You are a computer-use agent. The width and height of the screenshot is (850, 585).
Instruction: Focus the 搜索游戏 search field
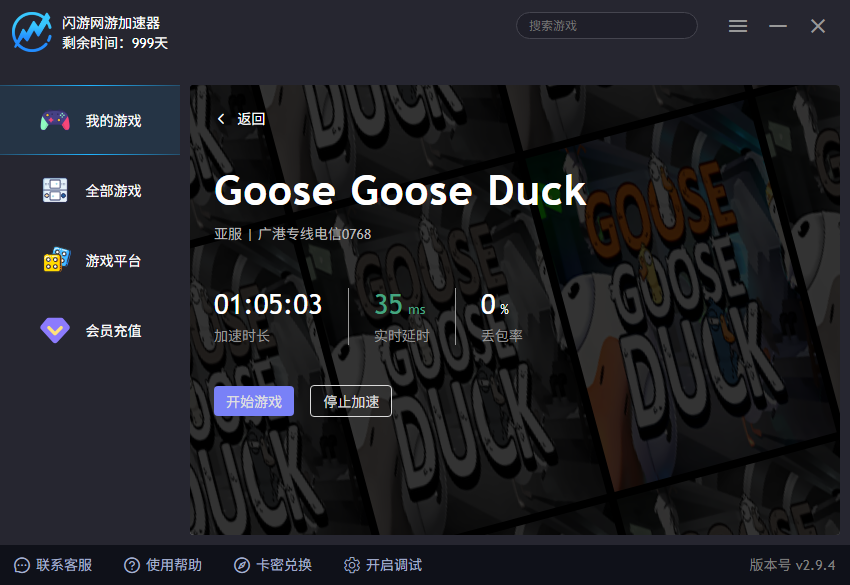pos(606,26)
